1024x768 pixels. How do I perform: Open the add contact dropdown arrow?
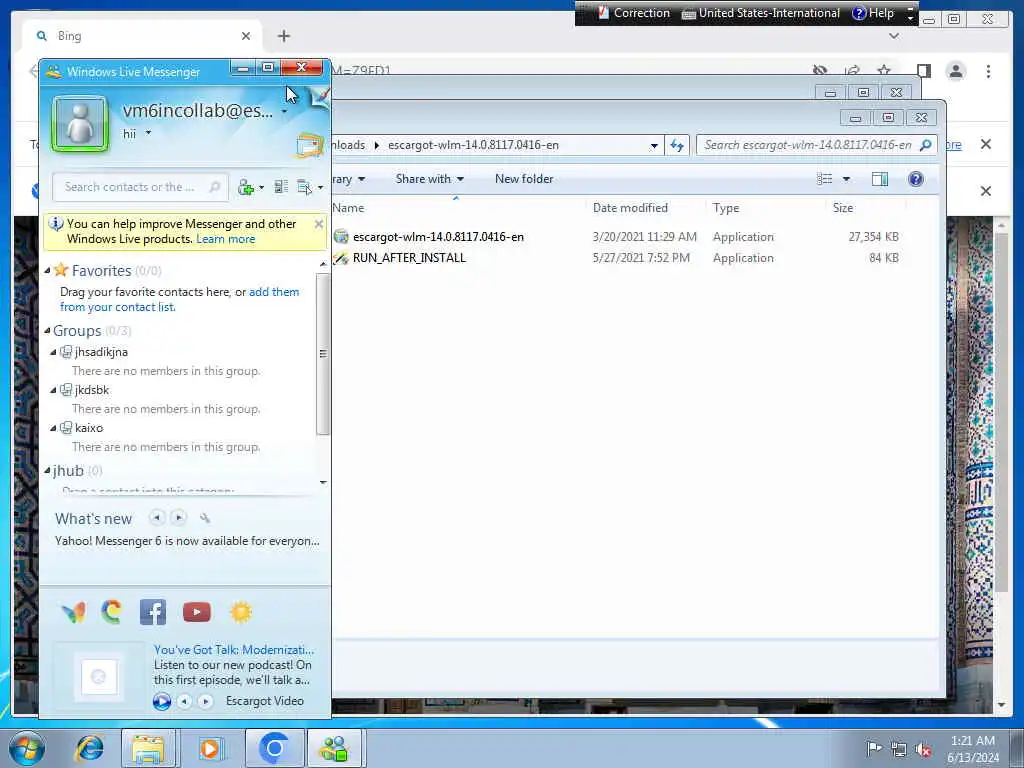[261, 188]
